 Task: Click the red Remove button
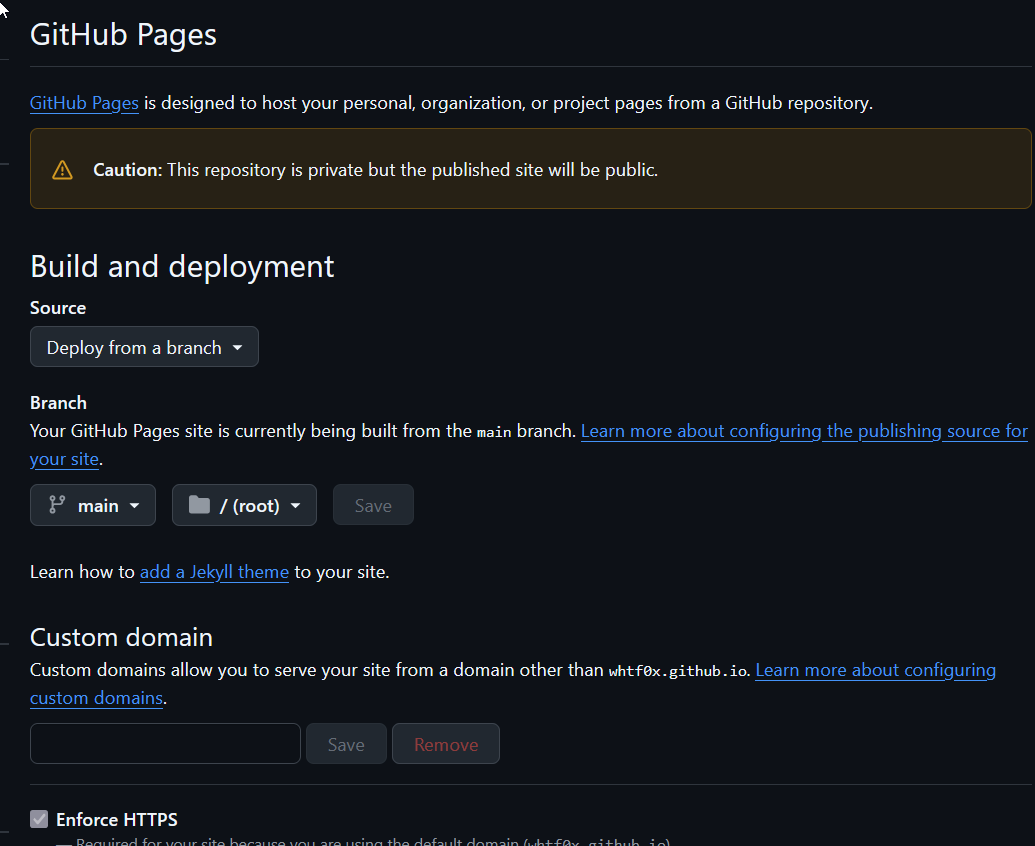[x=445, y=744]
